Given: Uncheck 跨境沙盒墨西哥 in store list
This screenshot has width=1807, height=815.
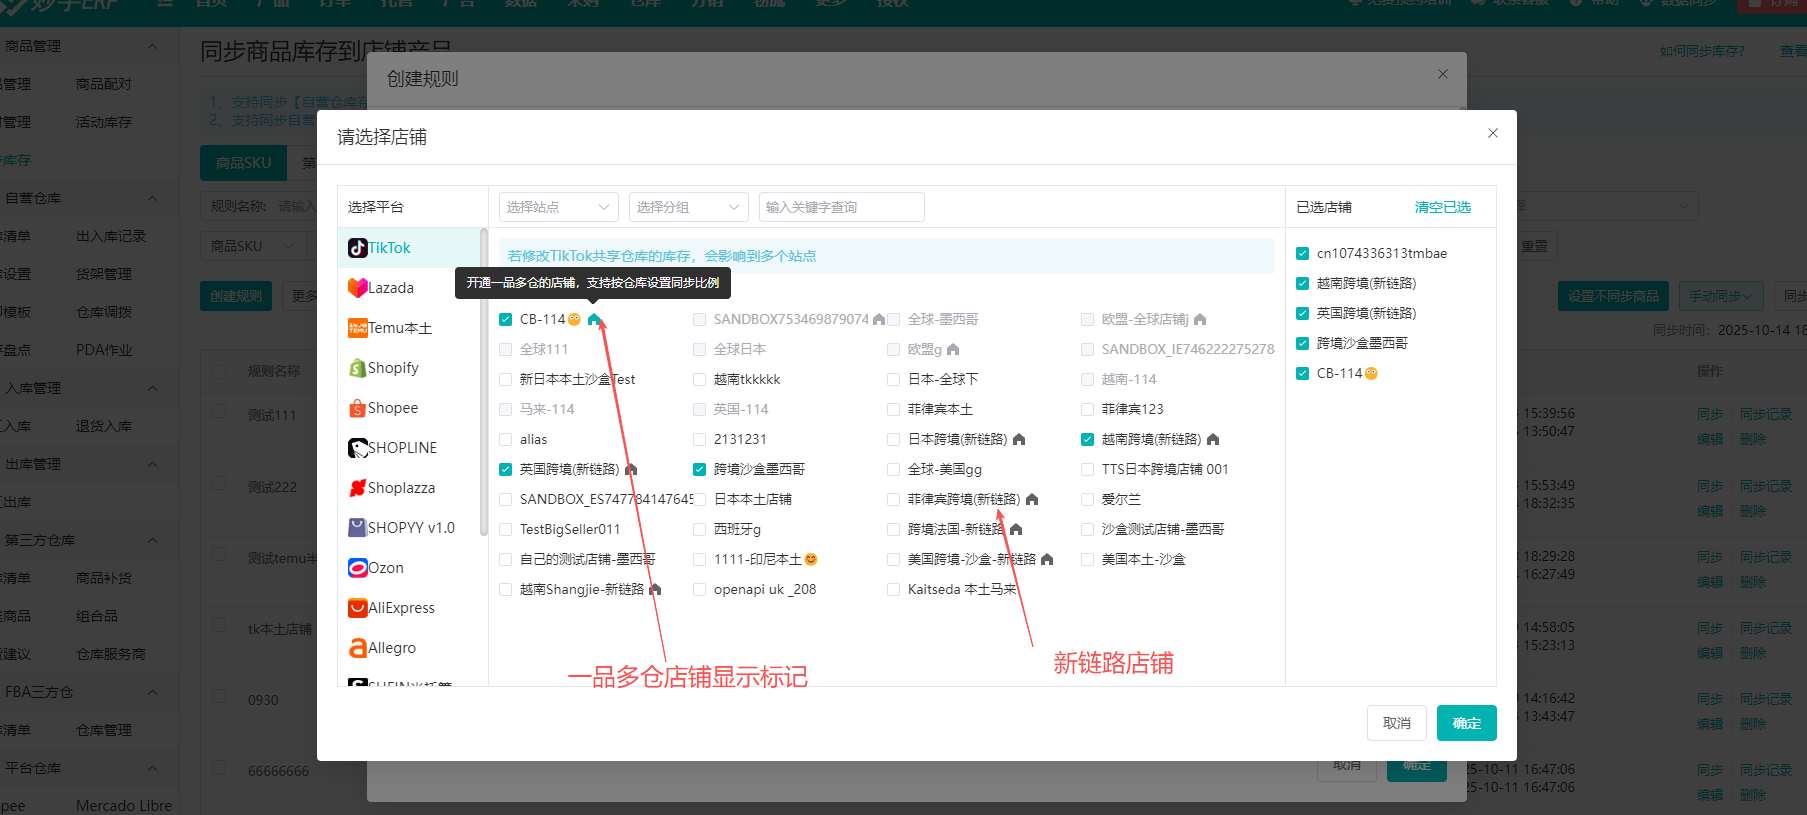Looking at the screenshot, I should (699, 469).
